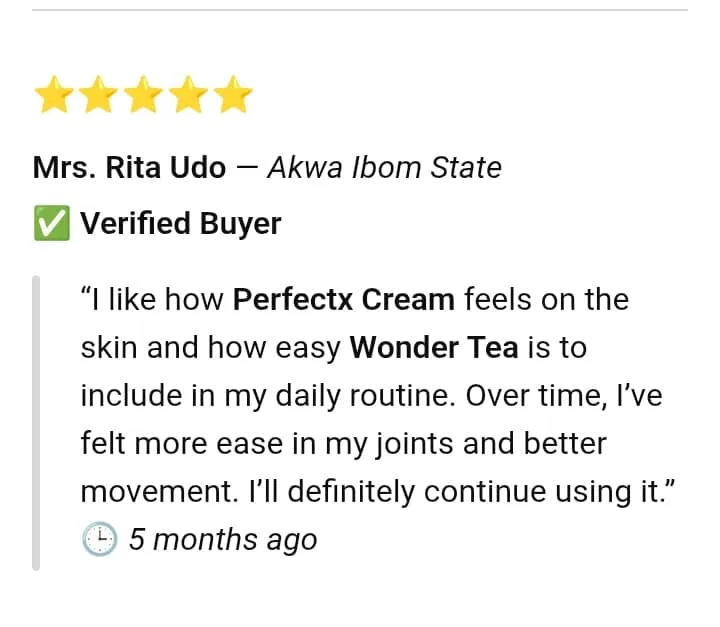
Task: Click the clock icon beside timestamp
Action: click(x=99, y=539)
